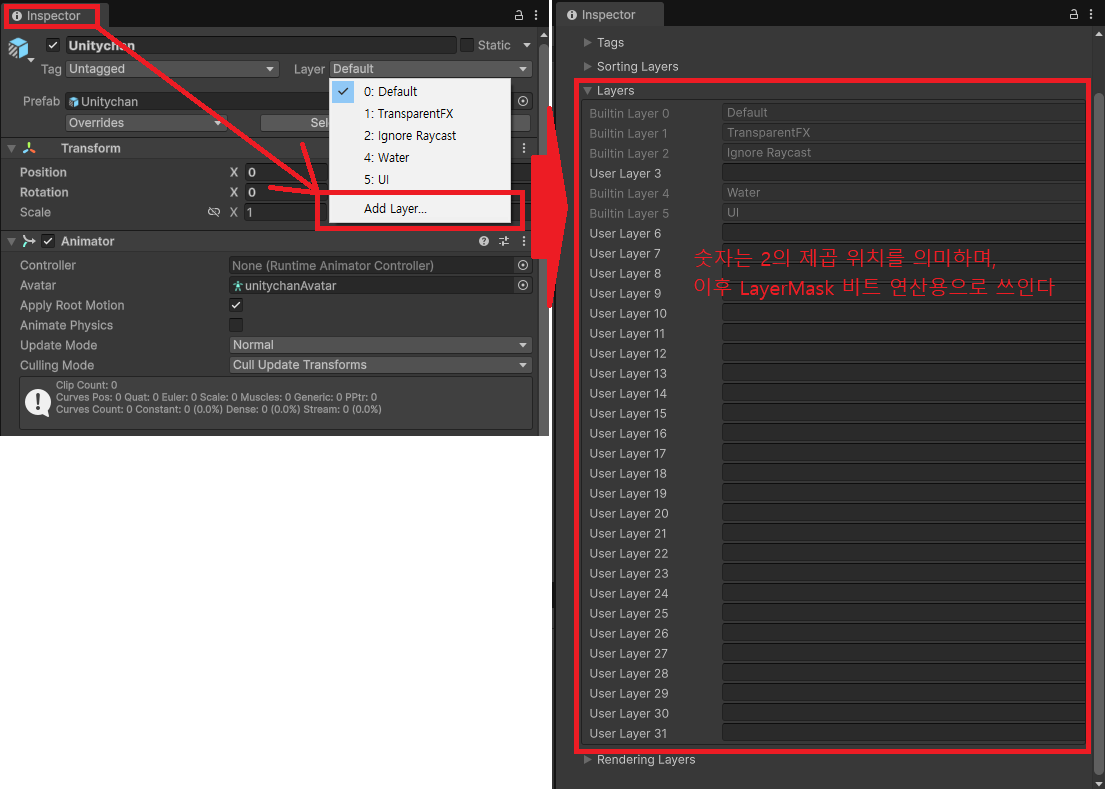This screenshot has width=1105, height=789.
Task: Open the Static dropdown arrow
Action: (x=526, y=45)
